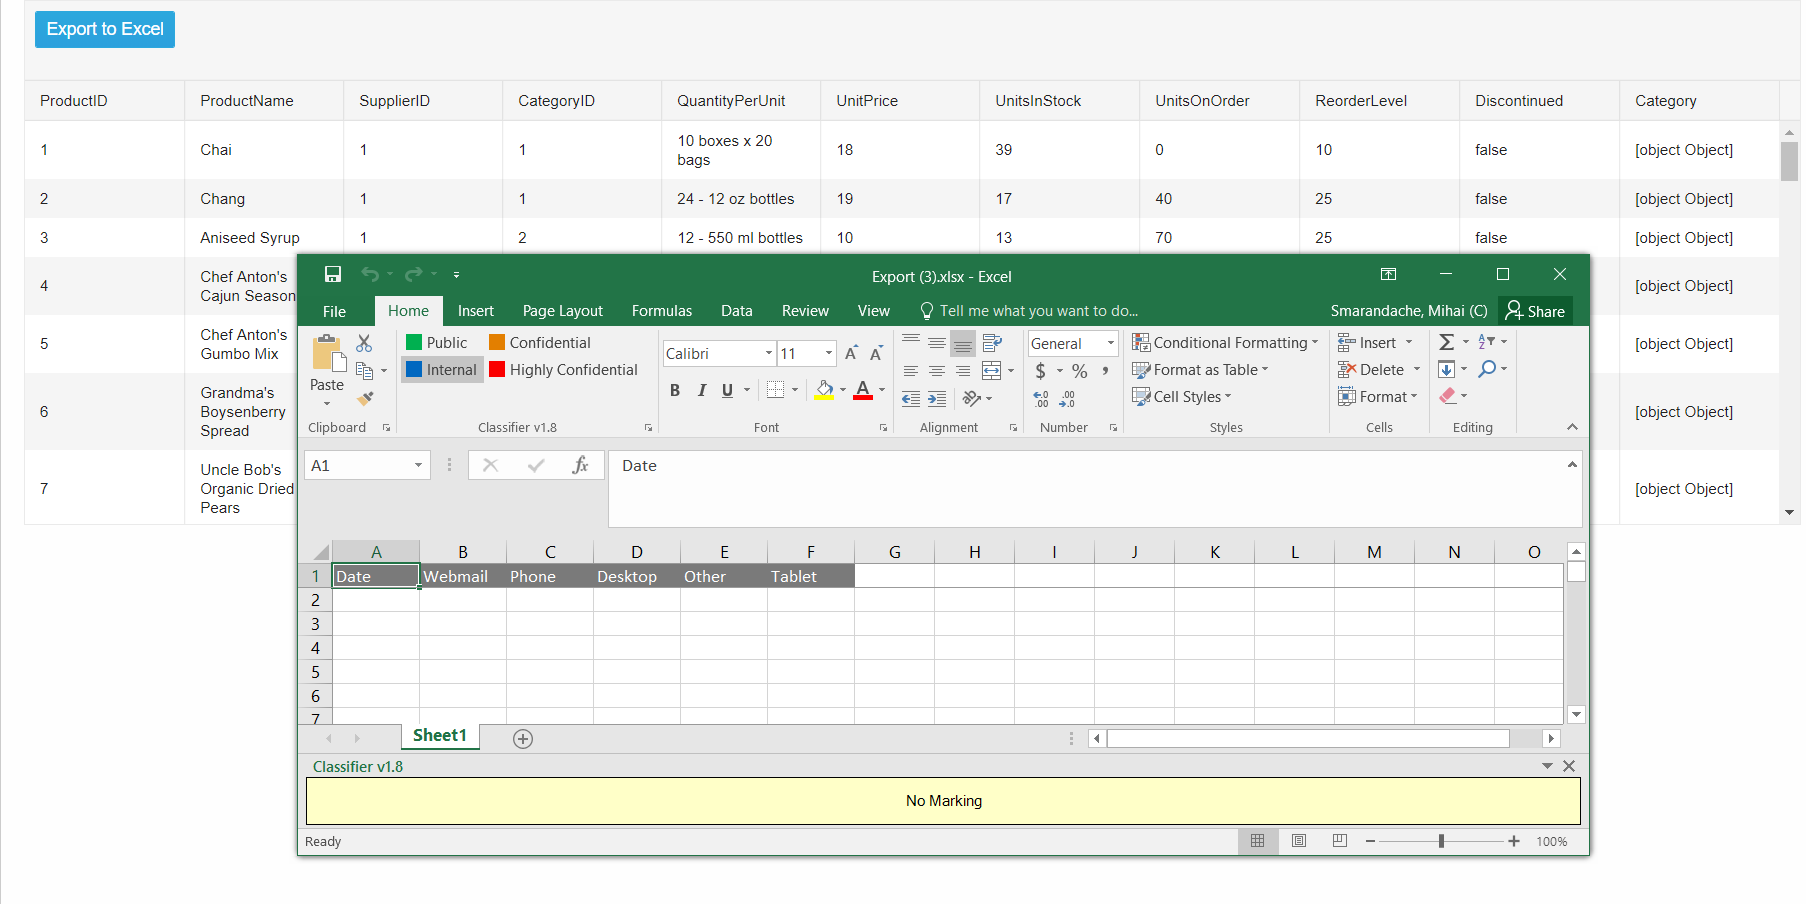1806x904 pixels.
Task: Merge and center the selected cells
Action: 991,371
